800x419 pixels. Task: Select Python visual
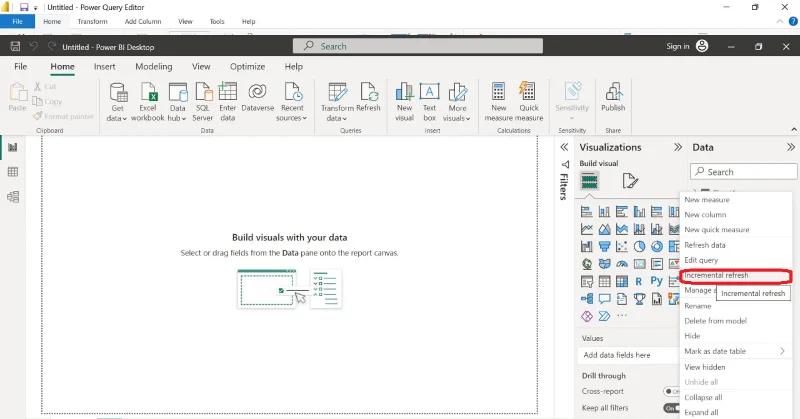657,281
